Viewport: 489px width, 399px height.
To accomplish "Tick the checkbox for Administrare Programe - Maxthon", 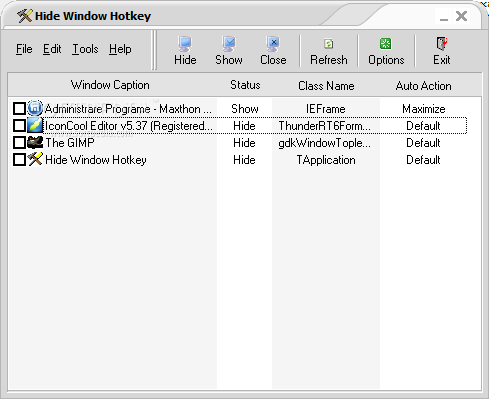I will 19,108.
